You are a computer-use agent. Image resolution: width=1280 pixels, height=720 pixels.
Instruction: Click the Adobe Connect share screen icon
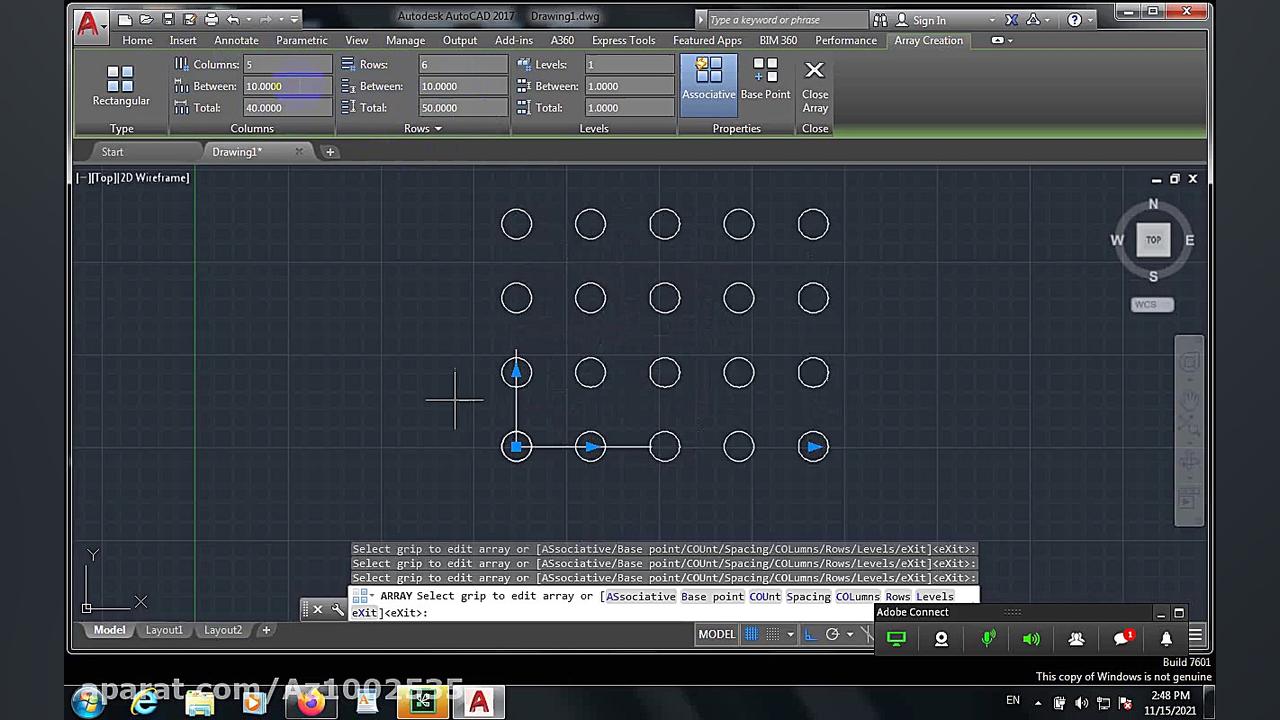click(896, 638)
